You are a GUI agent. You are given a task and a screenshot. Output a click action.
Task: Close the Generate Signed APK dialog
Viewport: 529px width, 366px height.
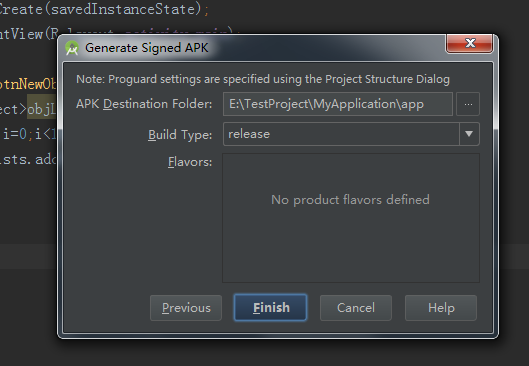point(469,44)
